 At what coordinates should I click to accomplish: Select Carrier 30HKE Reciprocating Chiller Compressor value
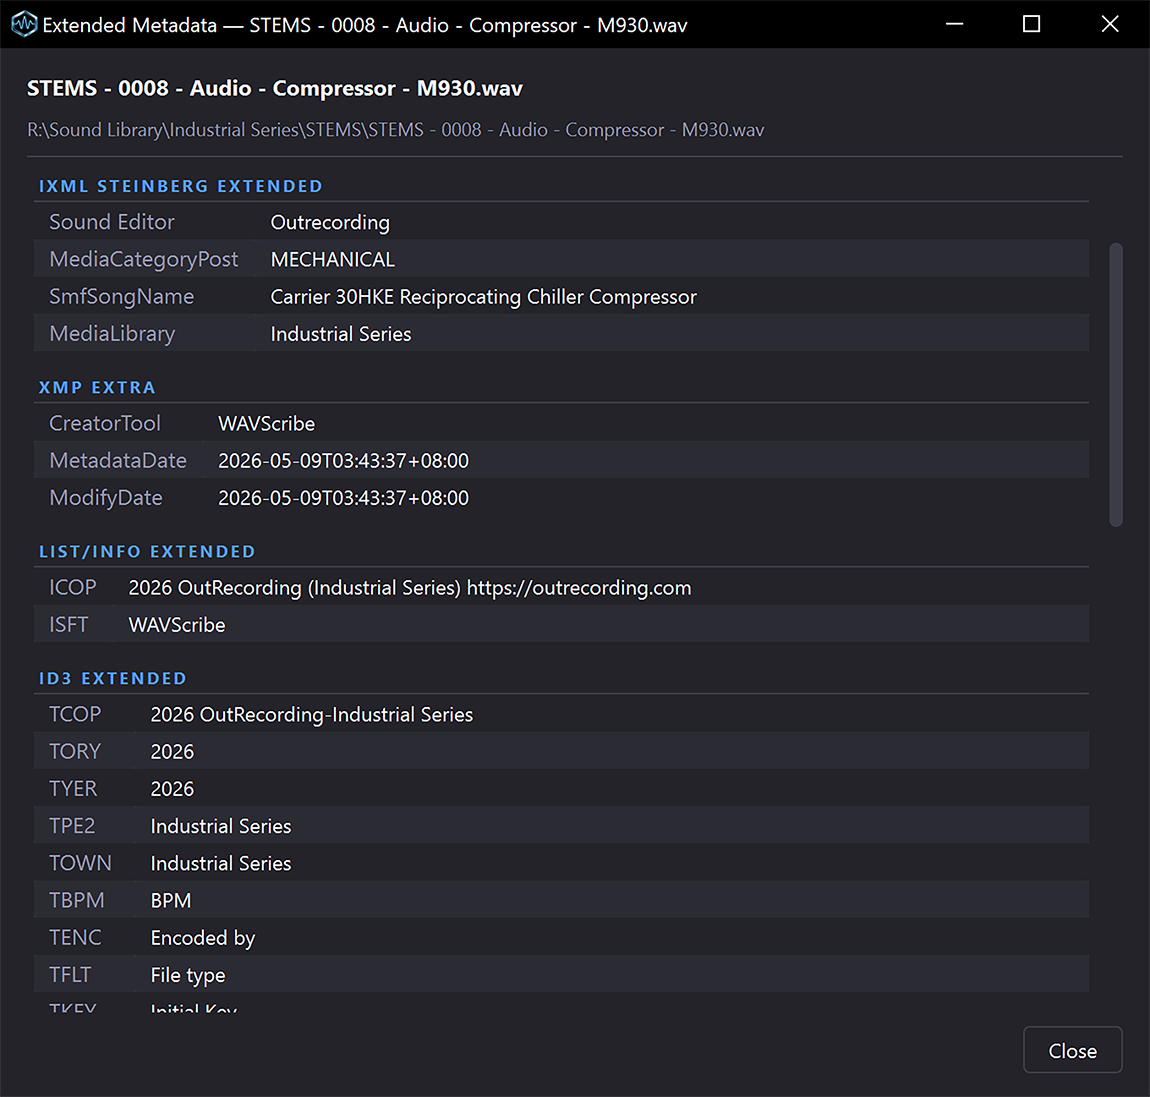[483, 297]
